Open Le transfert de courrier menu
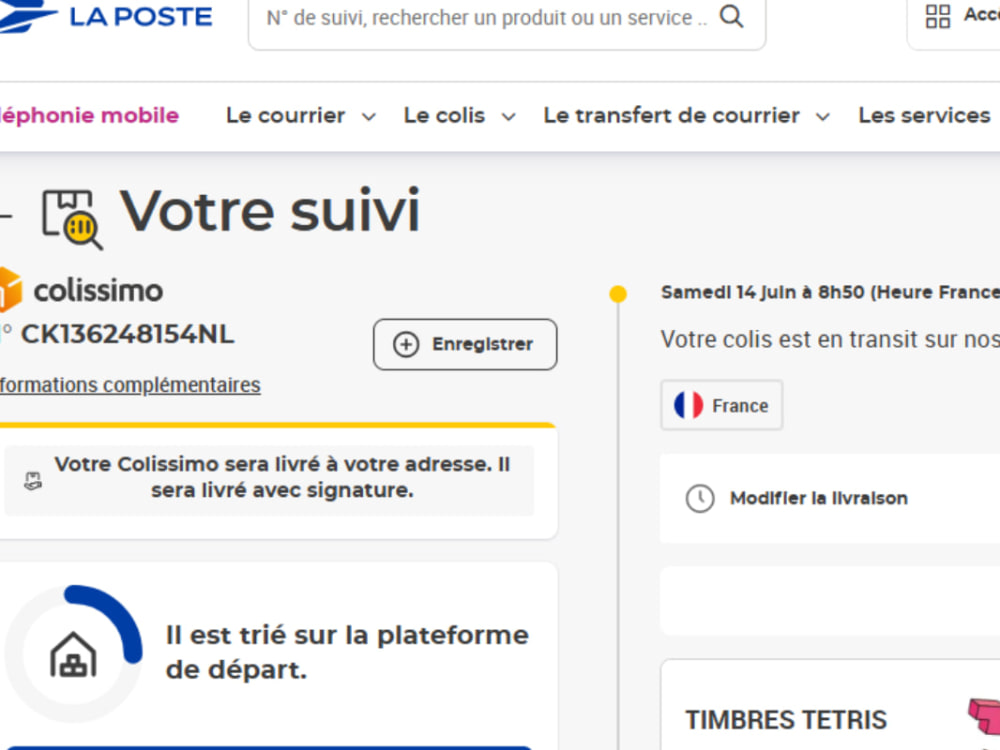 (x=671, y=115)
